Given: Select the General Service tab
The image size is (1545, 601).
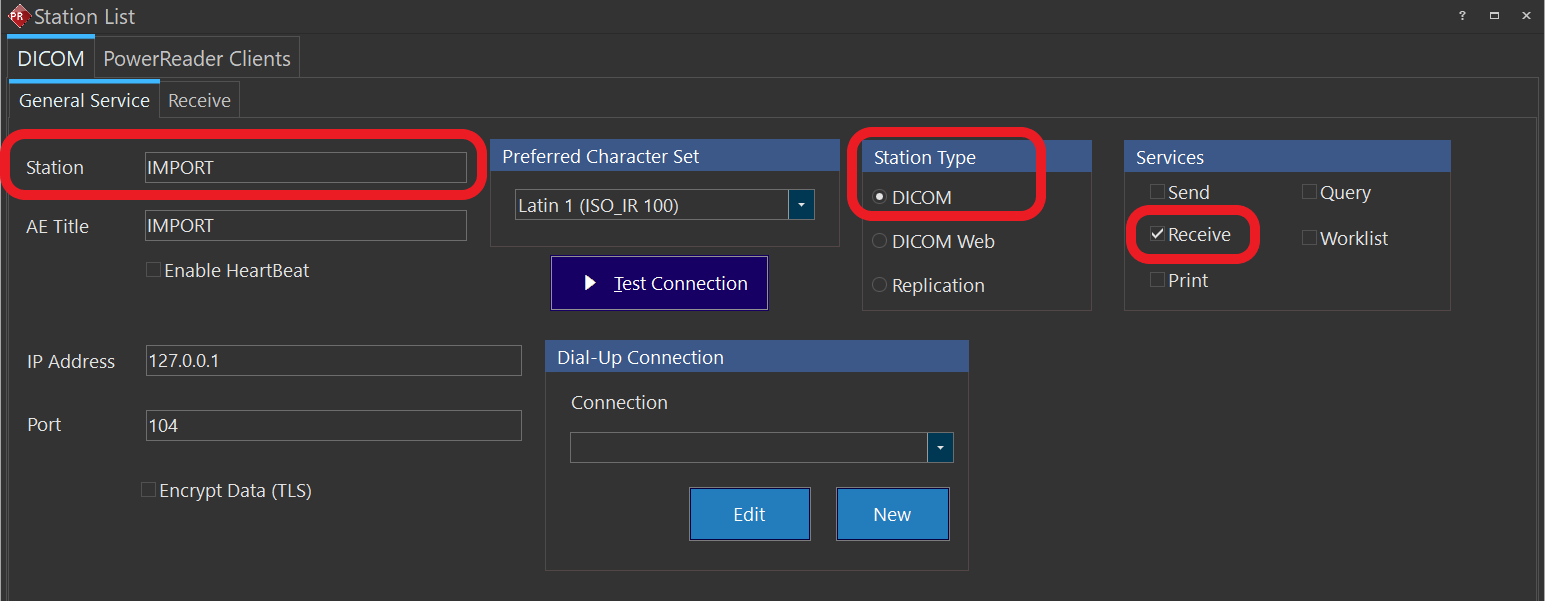Looking at the screenshot, I should [x=84, y=101].
